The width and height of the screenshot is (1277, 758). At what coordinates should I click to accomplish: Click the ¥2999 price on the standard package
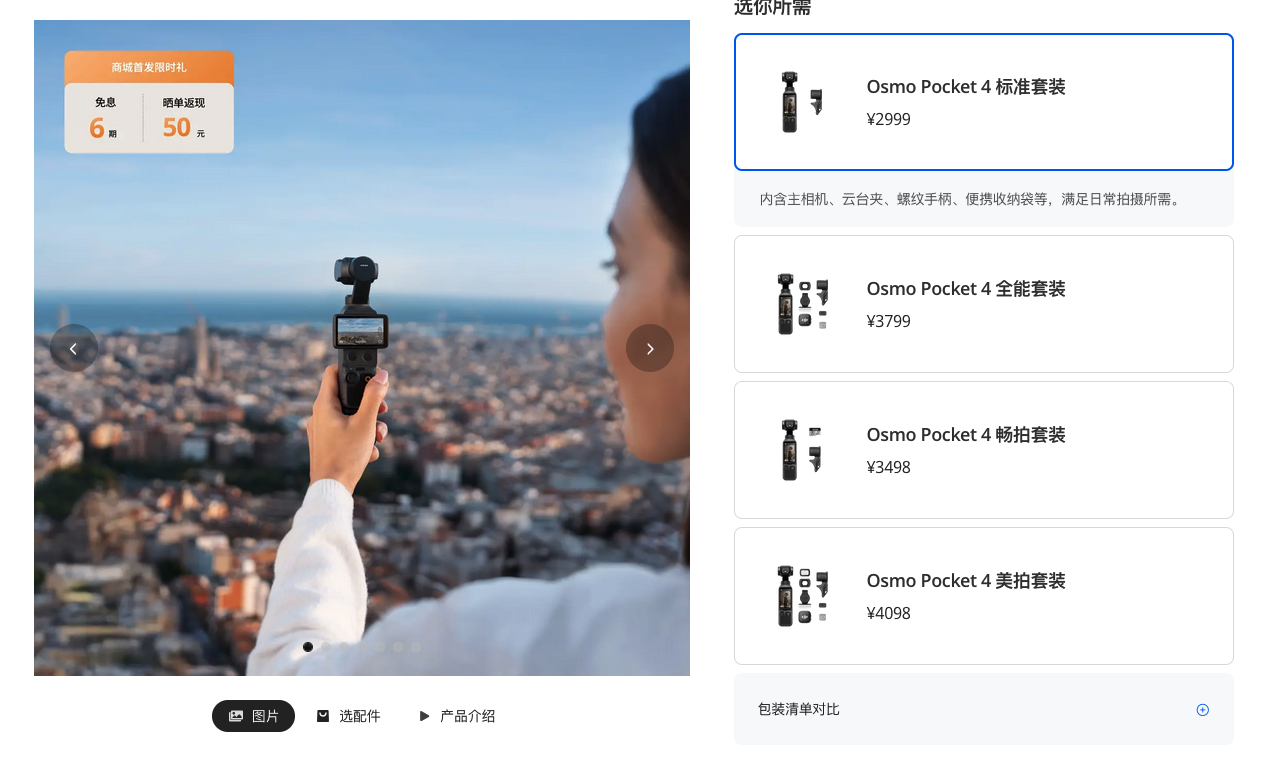tap(888, 119)
